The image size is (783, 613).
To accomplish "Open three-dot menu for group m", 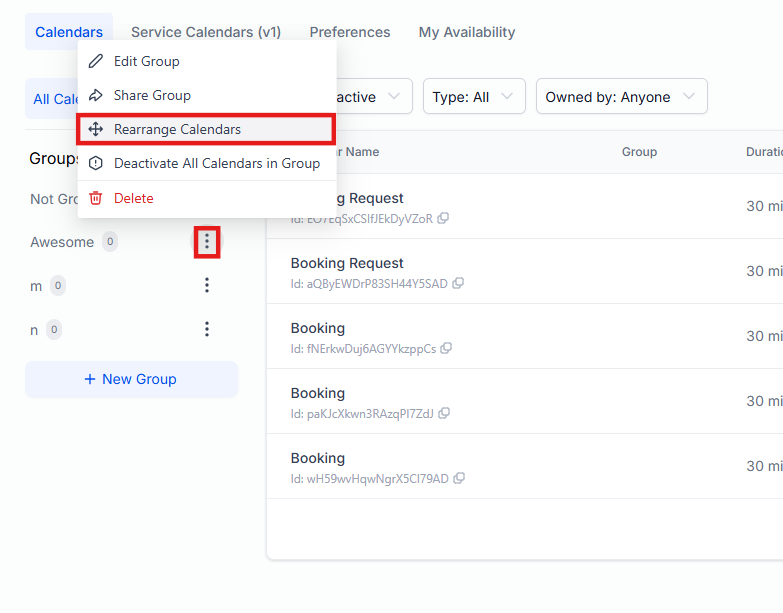I will click(x=207, y=286).
